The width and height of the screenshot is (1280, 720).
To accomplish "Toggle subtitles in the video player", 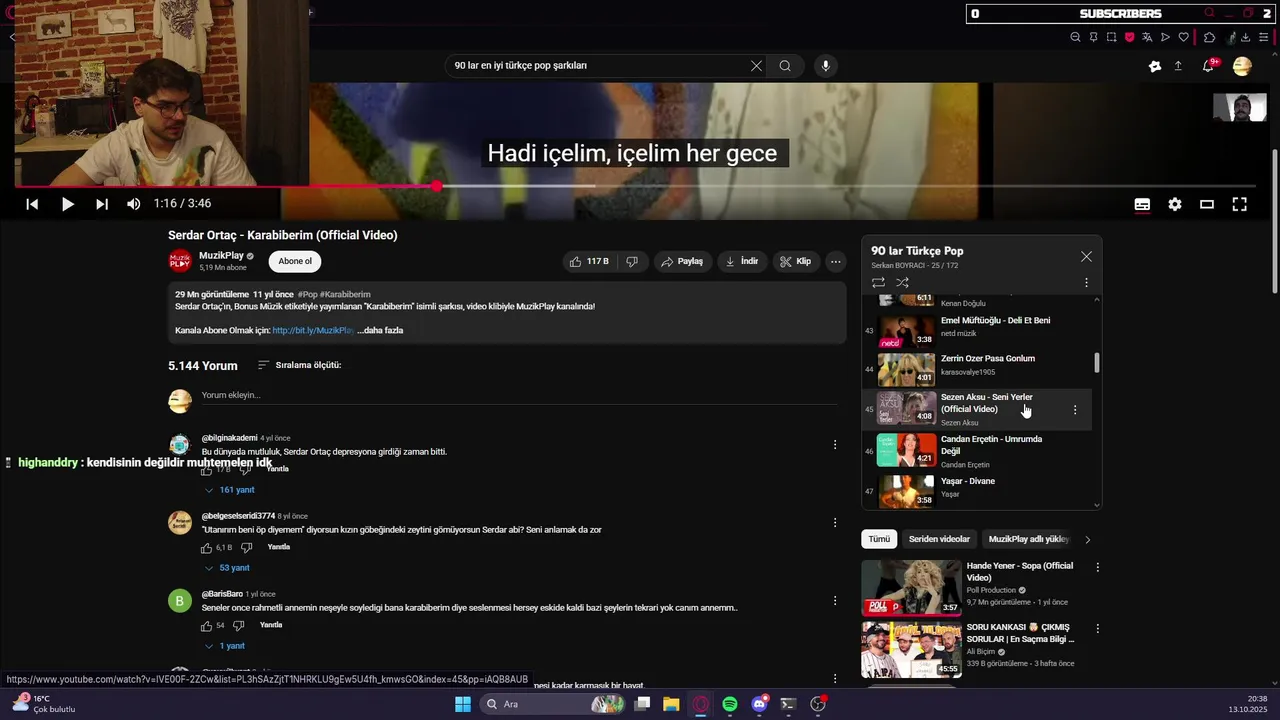I will [x=1142, y=204].
